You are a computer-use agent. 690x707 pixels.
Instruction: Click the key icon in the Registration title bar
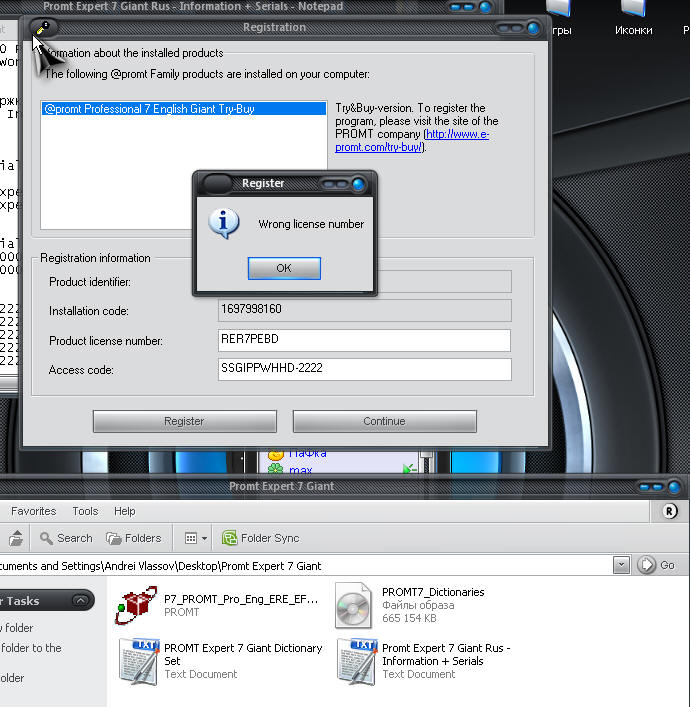[x=43, y=28]
